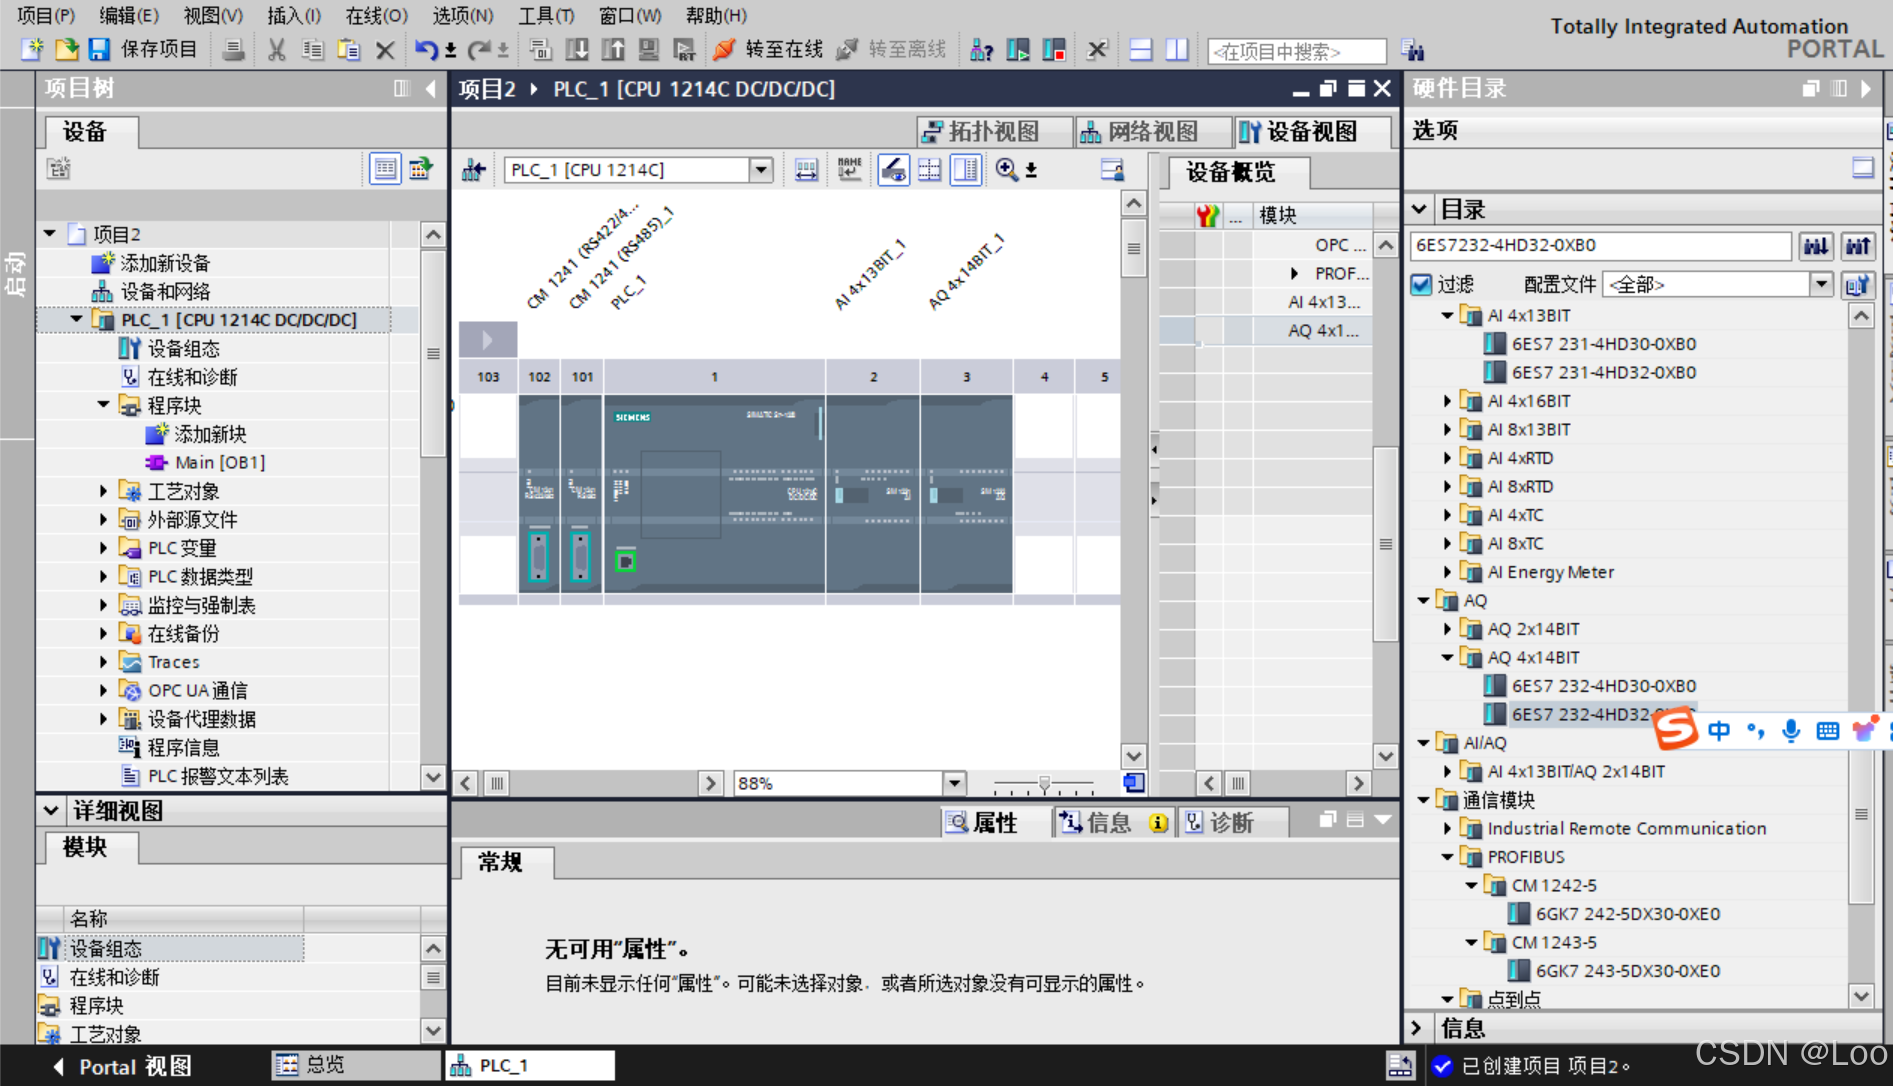Toggle the 过滤 filter checkbox
1893x1086 pixels.
(1421, 285)
